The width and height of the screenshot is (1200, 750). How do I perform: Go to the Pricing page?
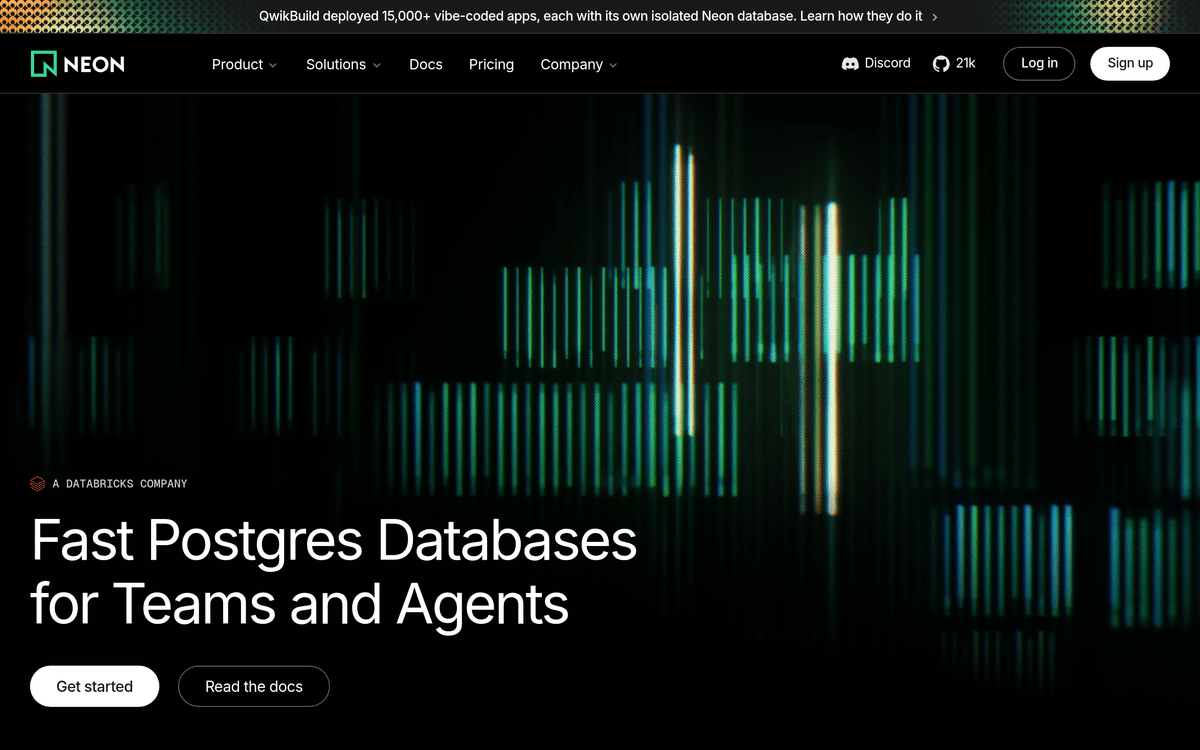pyautogui.click(x=491, y=64)
